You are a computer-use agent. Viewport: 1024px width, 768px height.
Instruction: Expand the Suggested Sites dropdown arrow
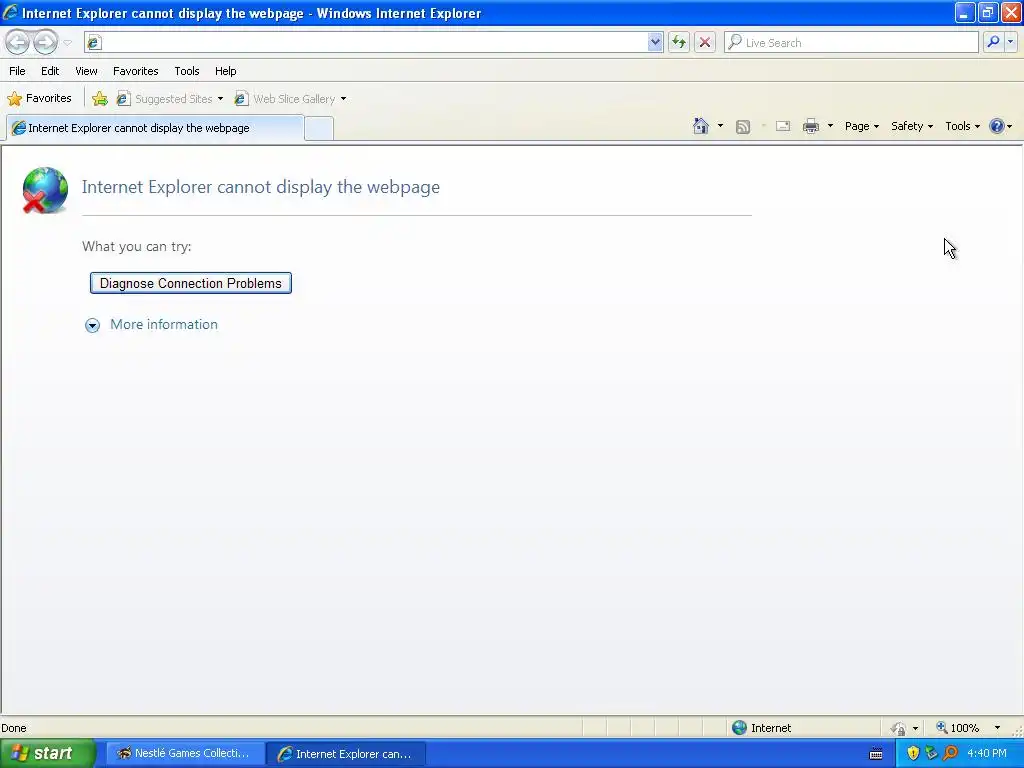(220, 99)
